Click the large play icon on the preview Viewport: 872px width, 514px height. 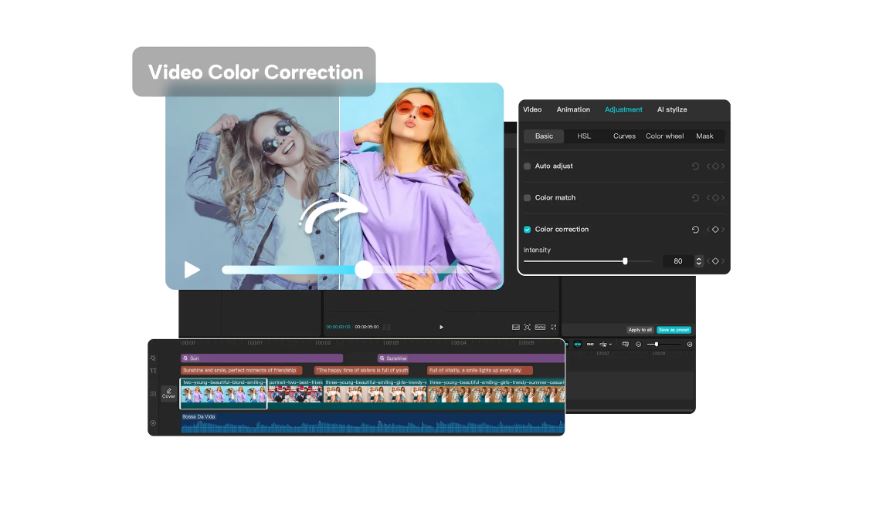pyautogui.click(x=192, y=270)
